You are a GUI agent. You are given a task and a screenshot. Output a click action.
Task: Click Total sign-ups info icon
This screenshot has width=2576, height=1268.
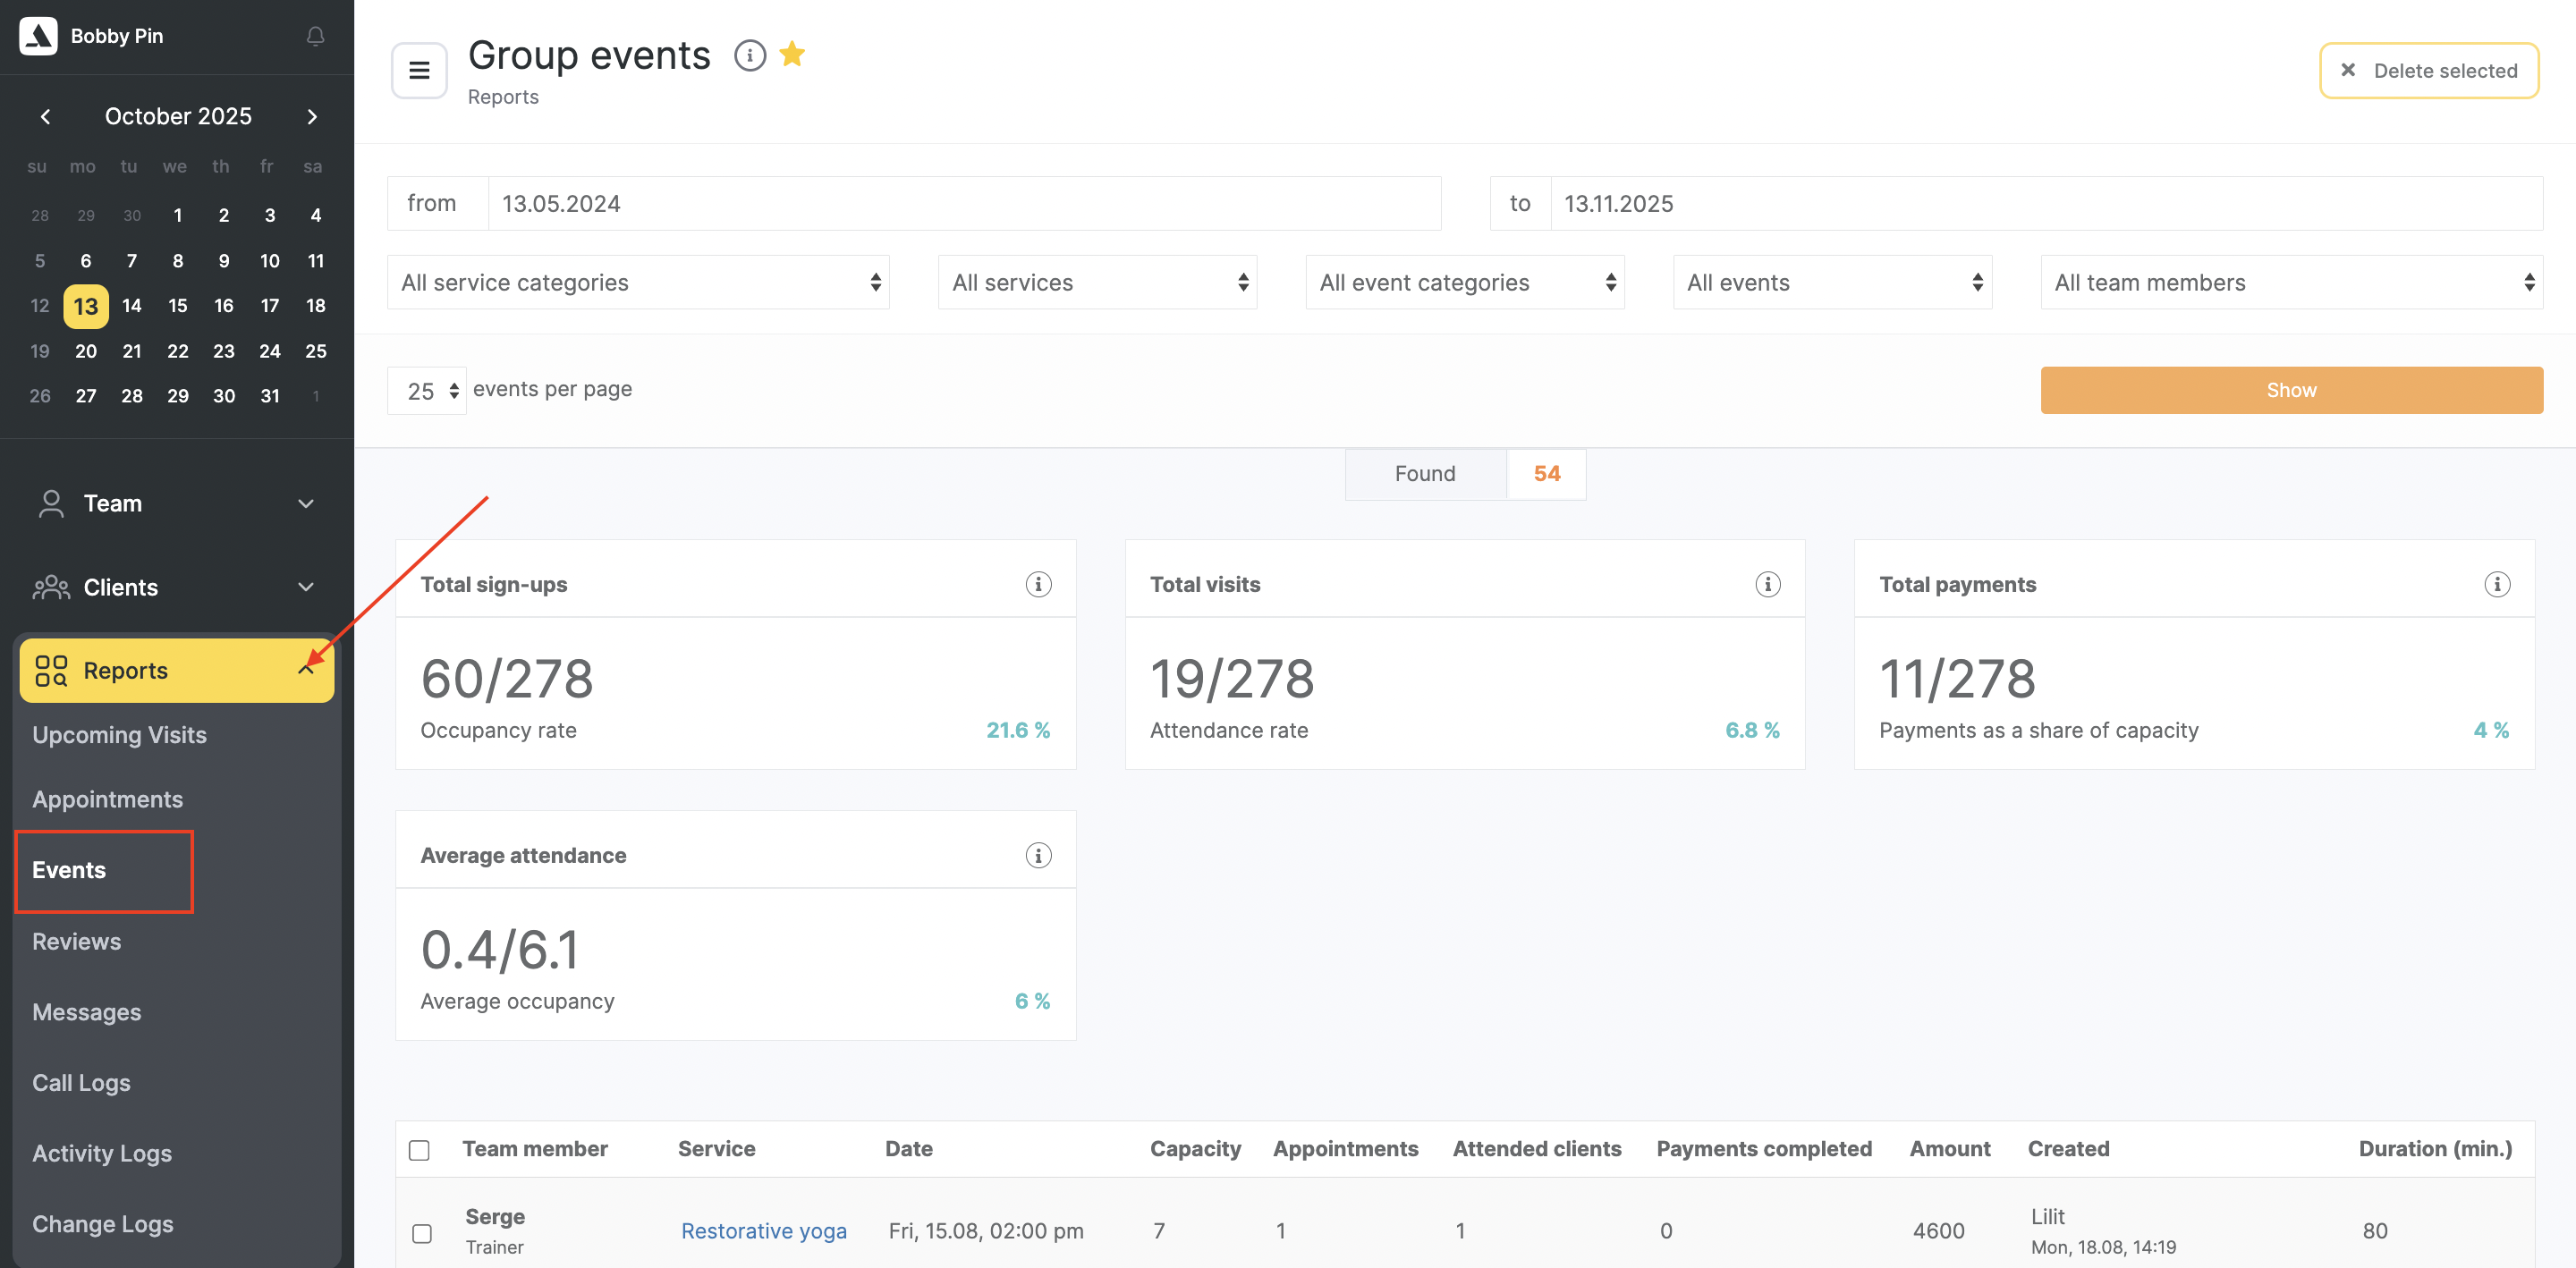(1038, 584)
